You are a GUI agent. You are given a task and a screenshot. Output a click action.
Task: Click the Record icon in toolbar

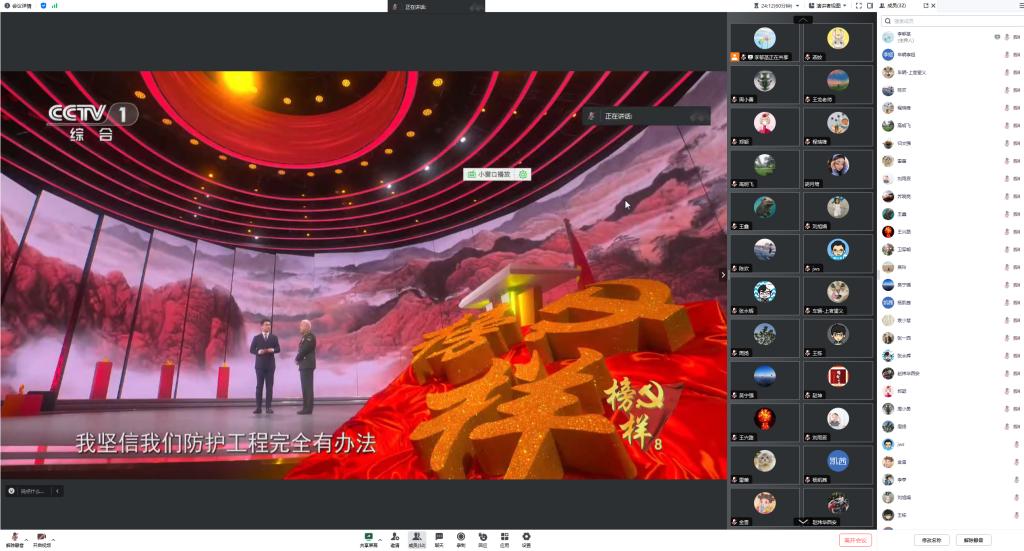click(x=461, y=538)
